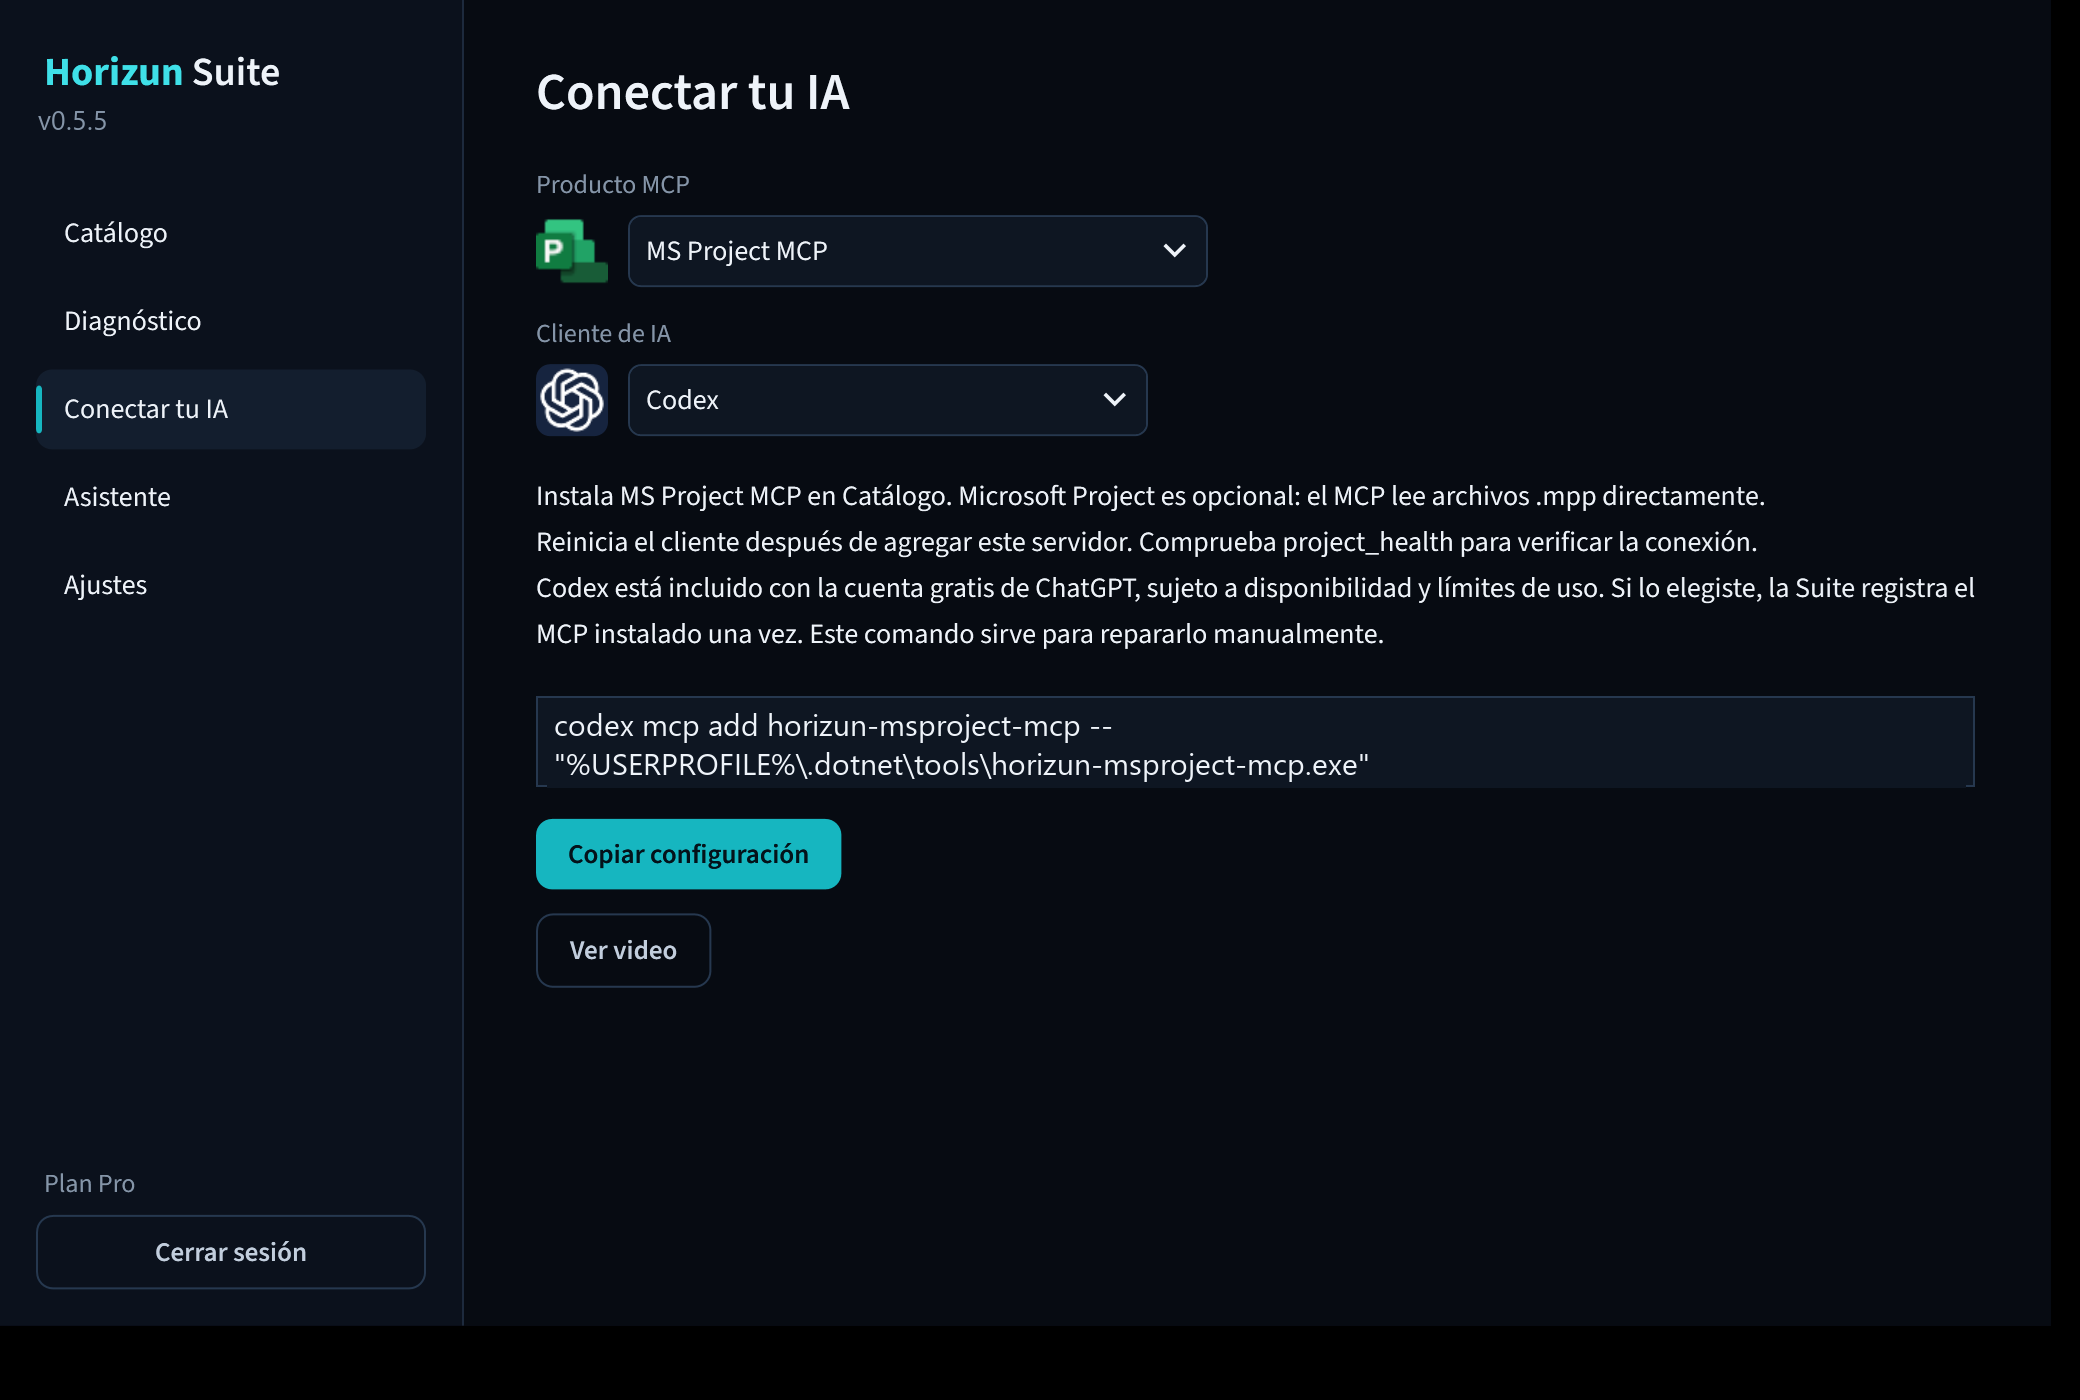Click the Cliente de IA label
Screen dimensions: 2080x1400
coord(603,334)
